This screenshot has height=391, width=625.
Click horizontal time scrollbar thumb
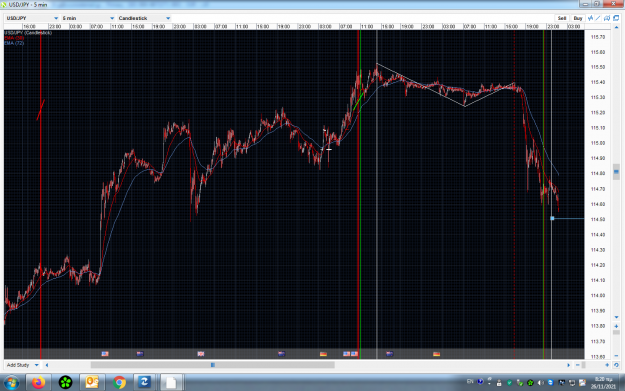212,365
